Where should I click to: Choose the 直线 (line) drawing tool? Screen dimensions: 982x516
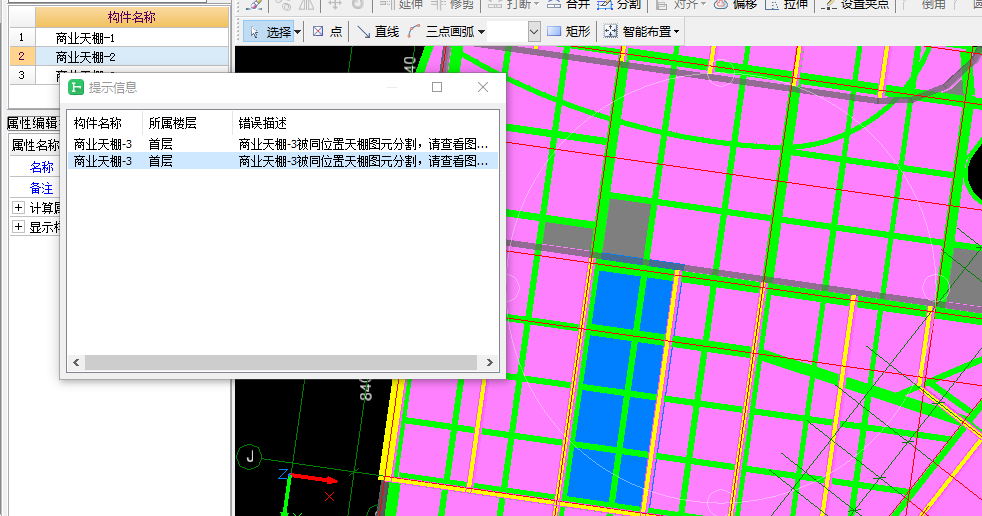coord(378,31)
